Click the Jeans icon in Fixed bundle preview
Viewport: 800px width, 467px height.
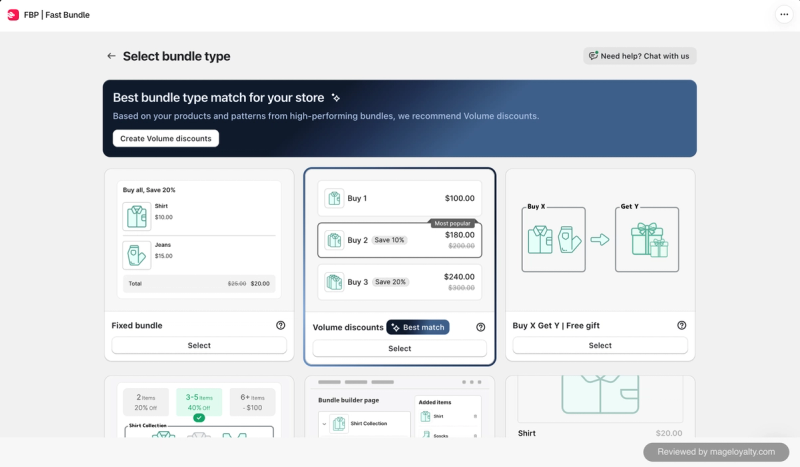coord(137,255)
